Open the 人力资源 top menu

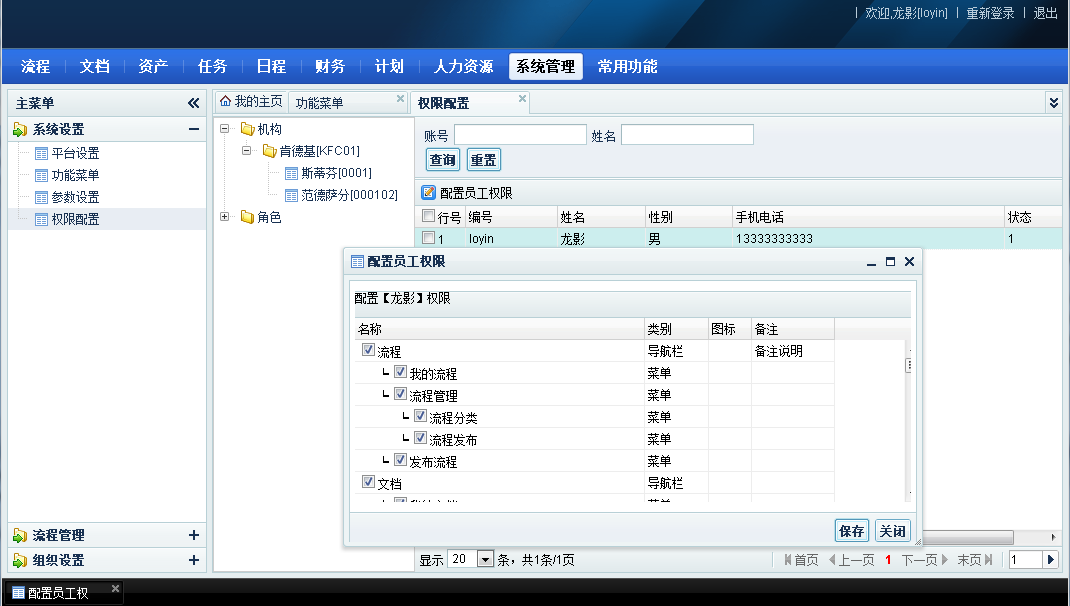(463, 67)
